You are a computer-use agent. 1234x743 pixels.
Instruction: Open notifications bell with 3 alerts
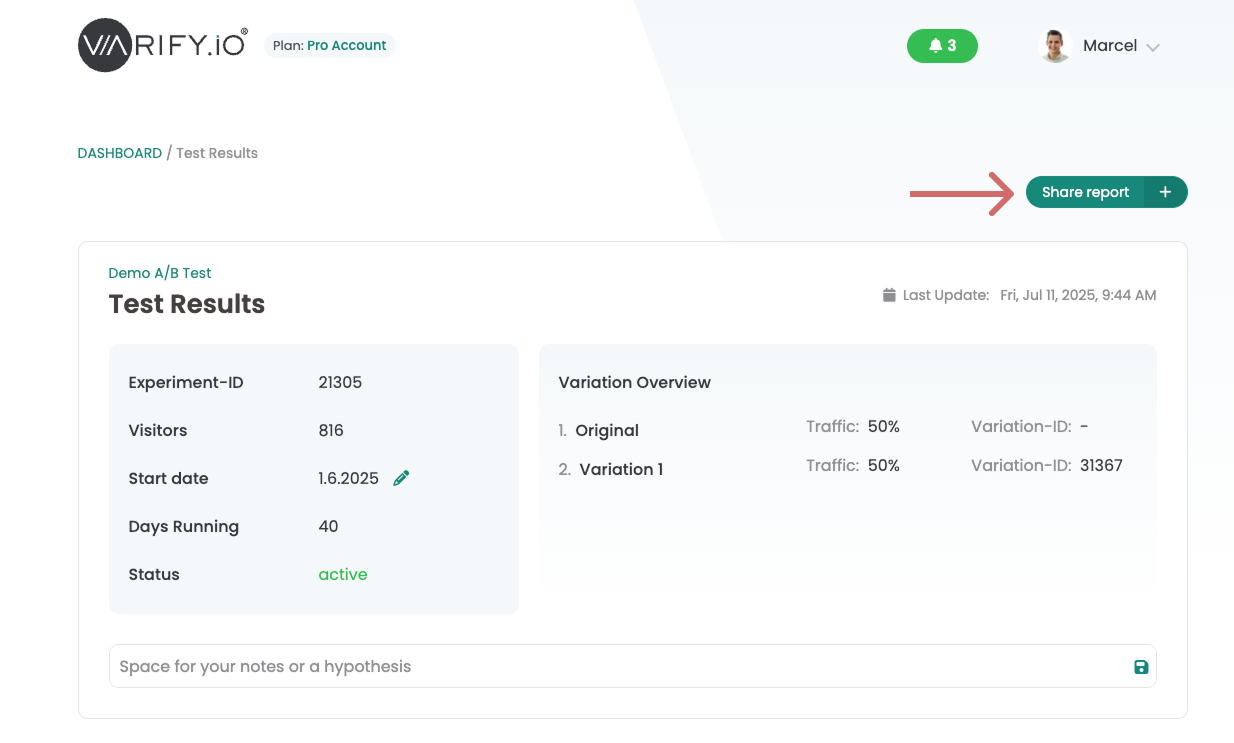click(942, 46)
